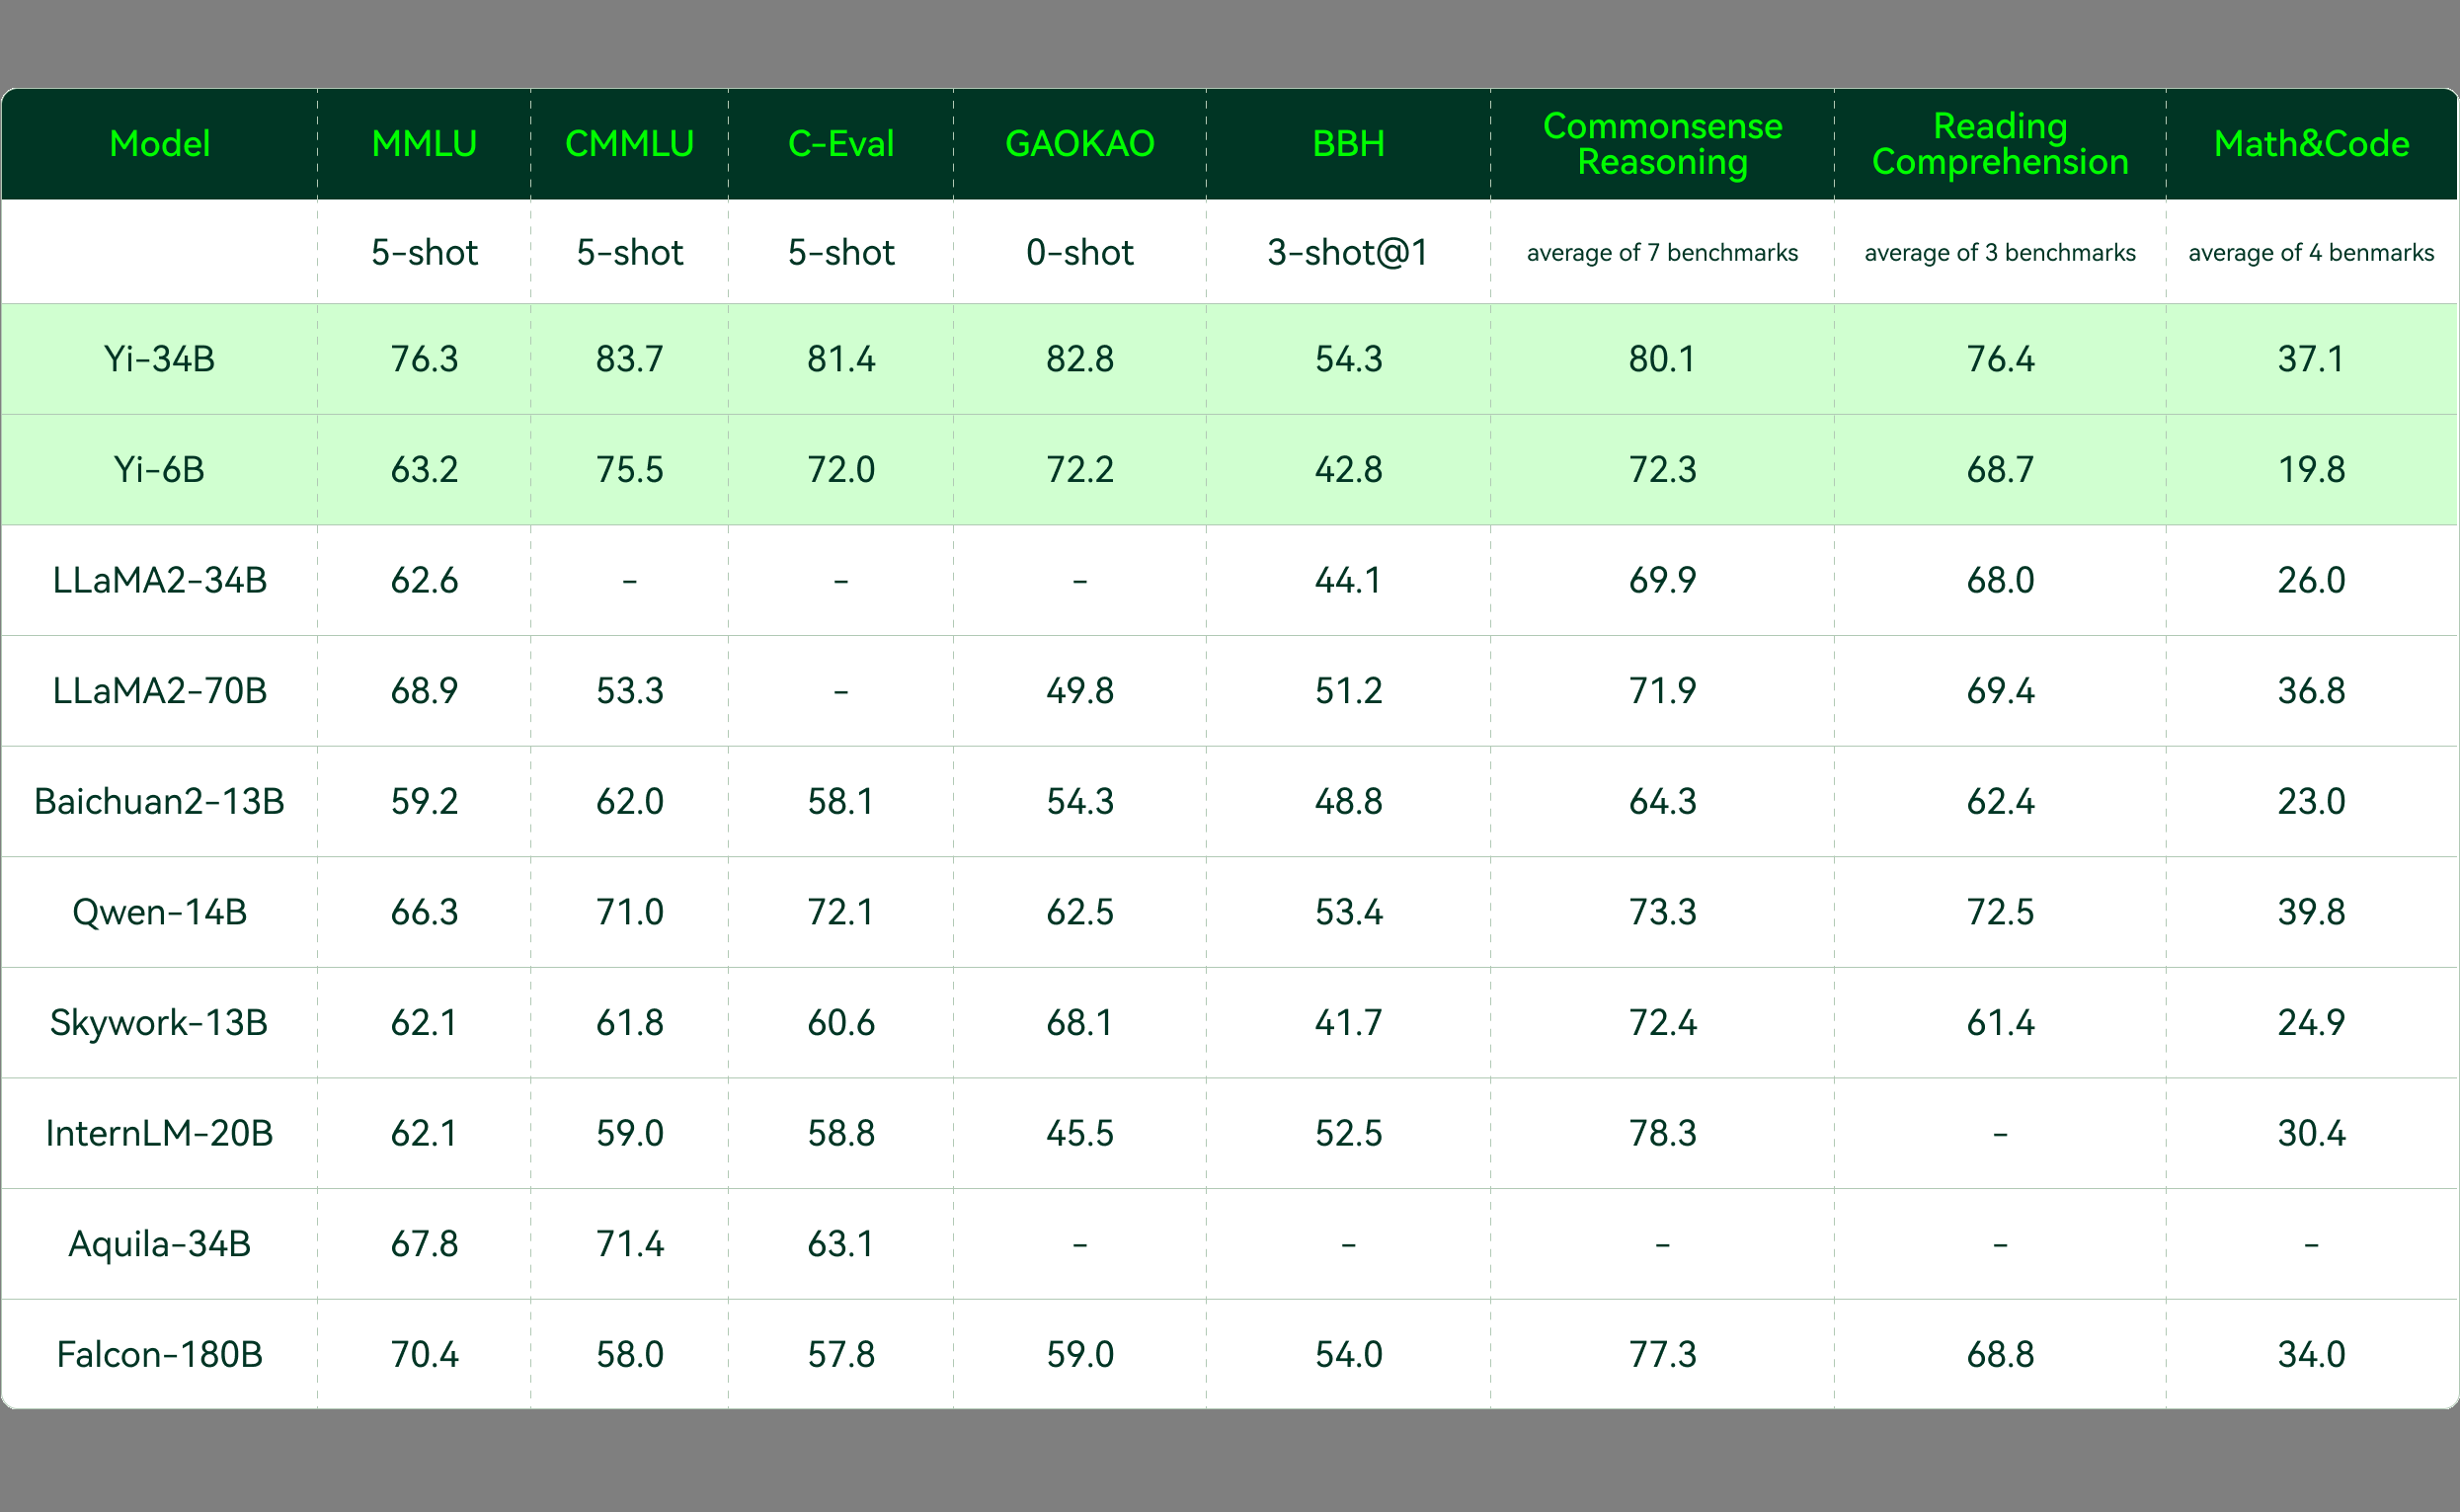Click the LLaMA2-70B model name
2460x1512 pixels.
pos(159,691)
